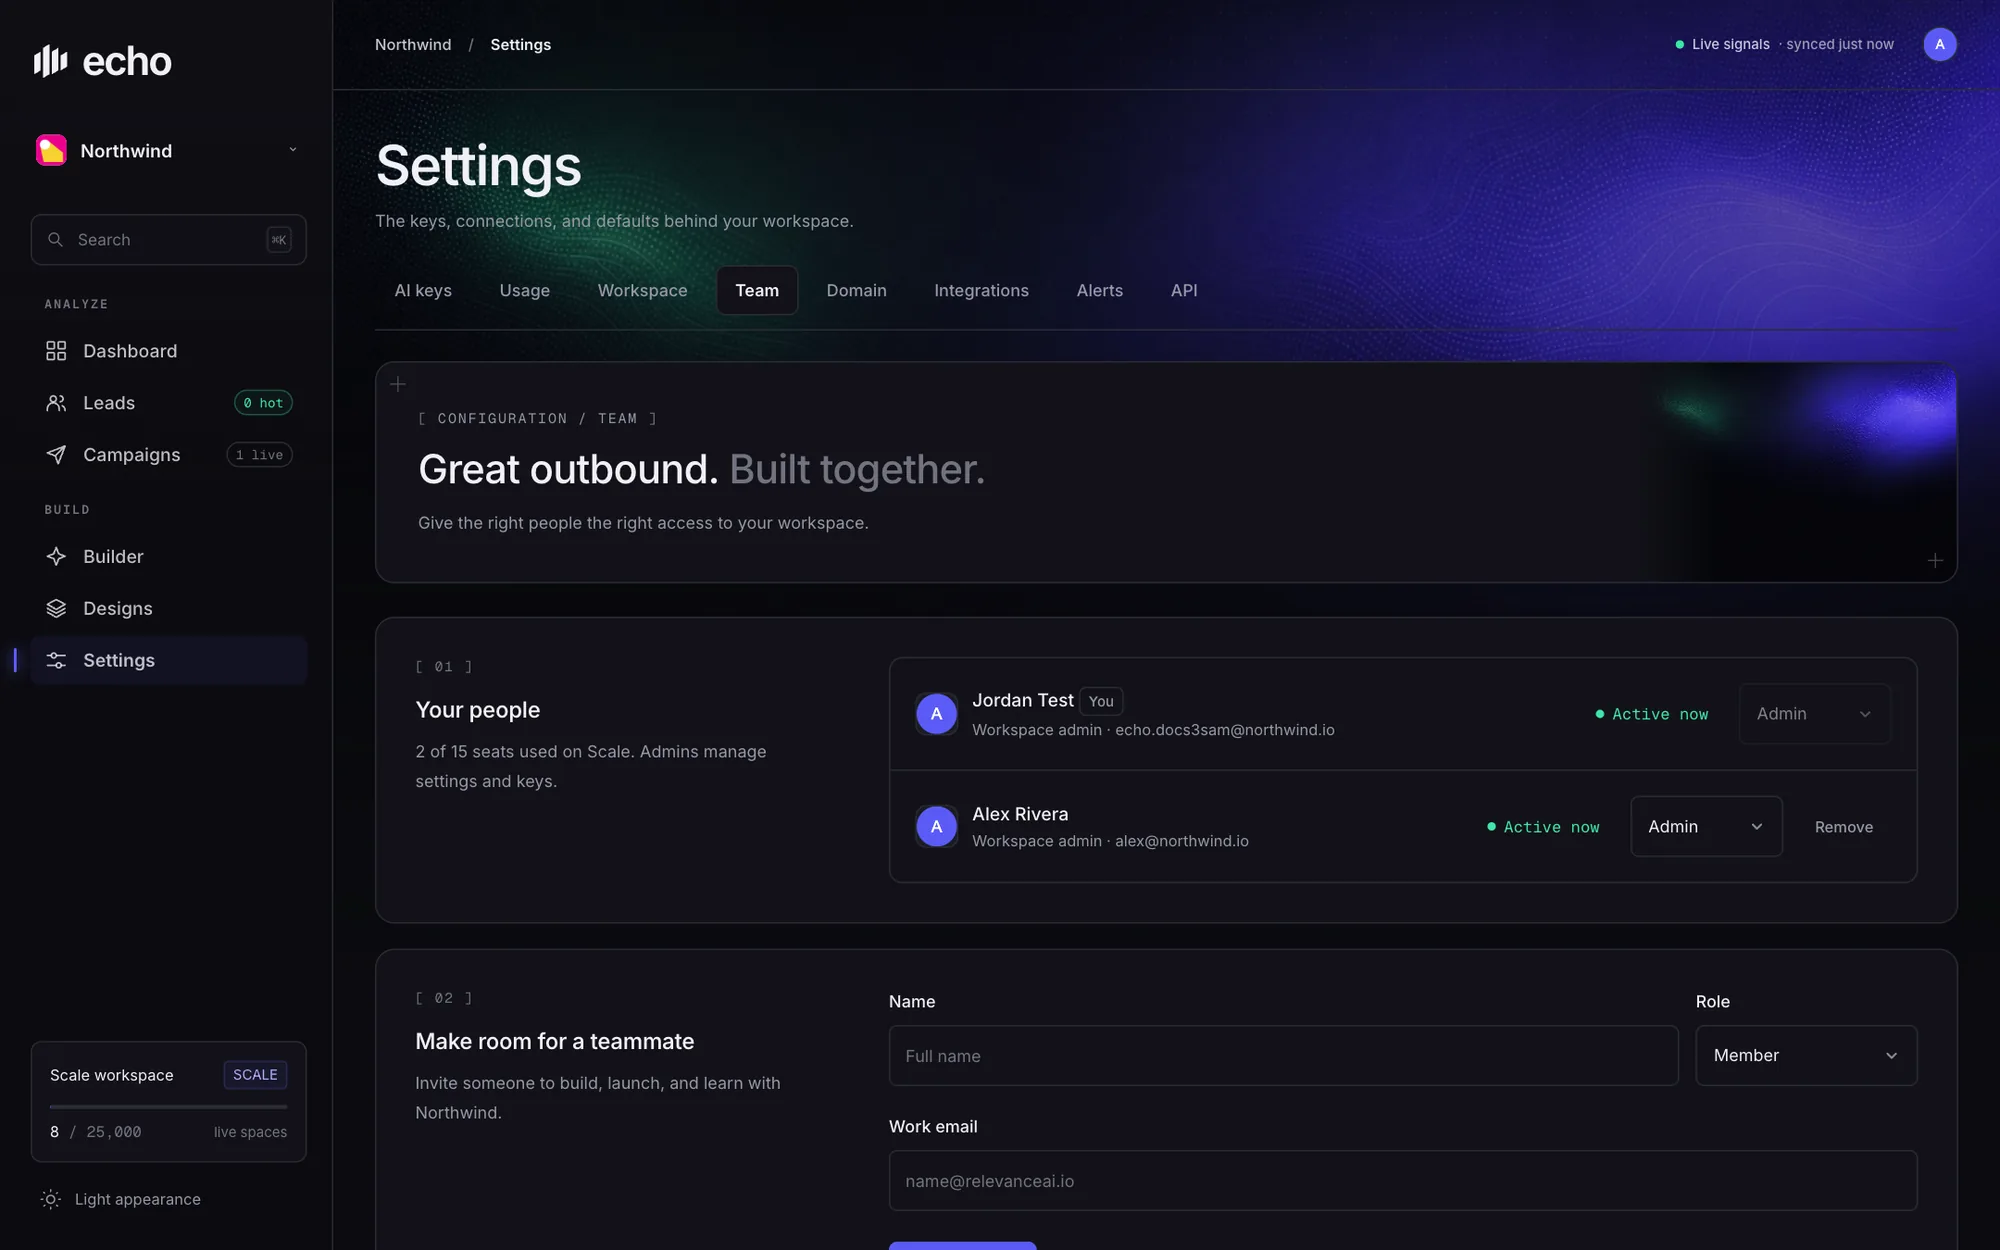Screen dimensions: 2000x1250
Task: Open Dashboard in the sidebar
Action: 168,351
